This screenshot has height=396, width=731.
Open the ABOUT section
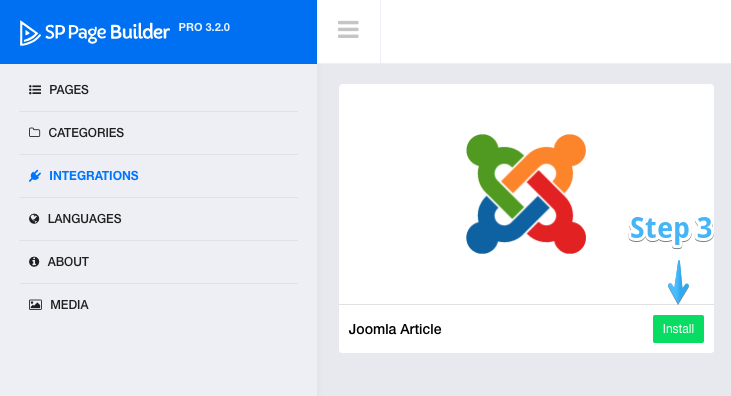point(159,262)
